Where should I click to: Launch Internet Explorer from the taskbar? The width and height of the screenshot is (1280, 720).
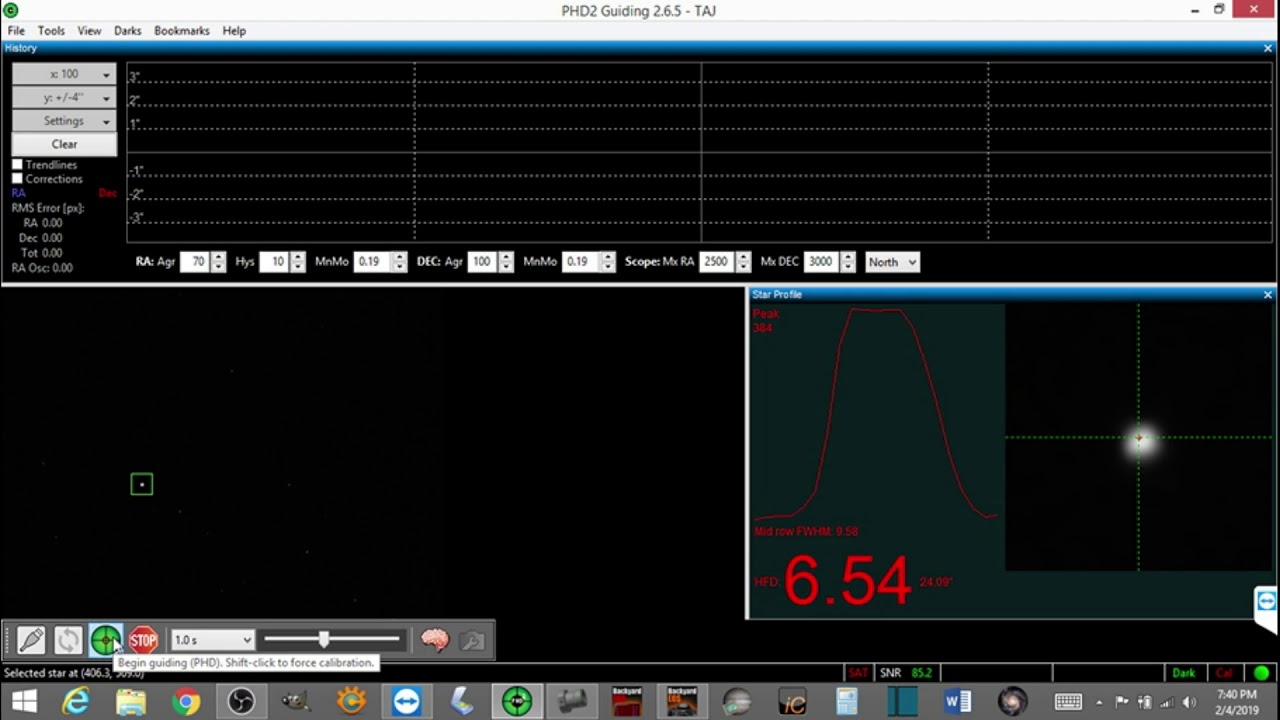(76, 701)
